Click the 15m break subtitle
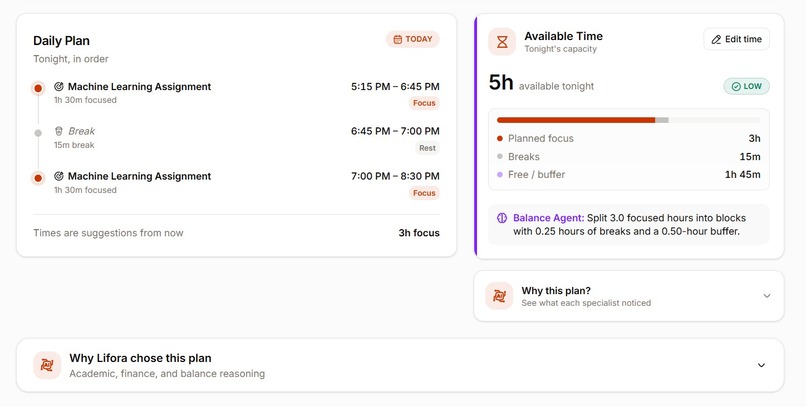806x407 pixels. 74,145
